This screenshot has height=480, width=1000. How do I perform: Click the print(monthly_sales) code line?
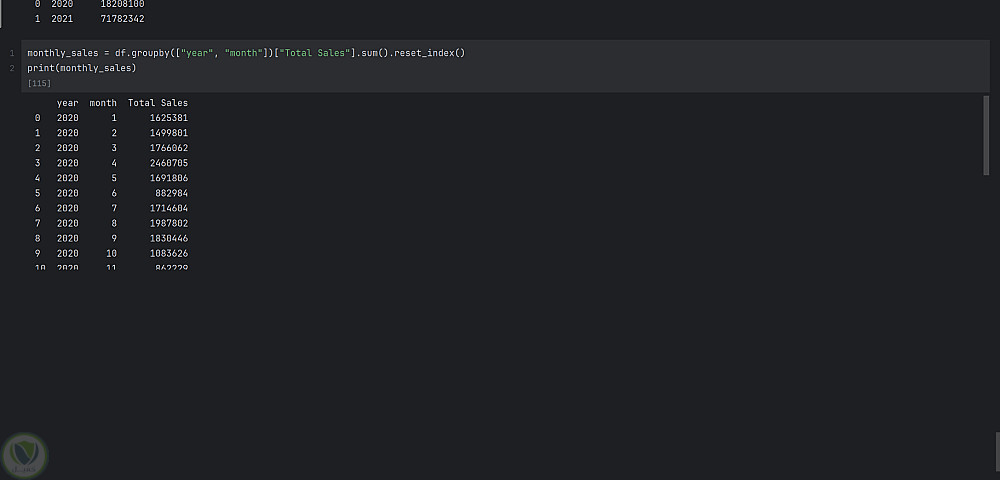click(81, 68)
